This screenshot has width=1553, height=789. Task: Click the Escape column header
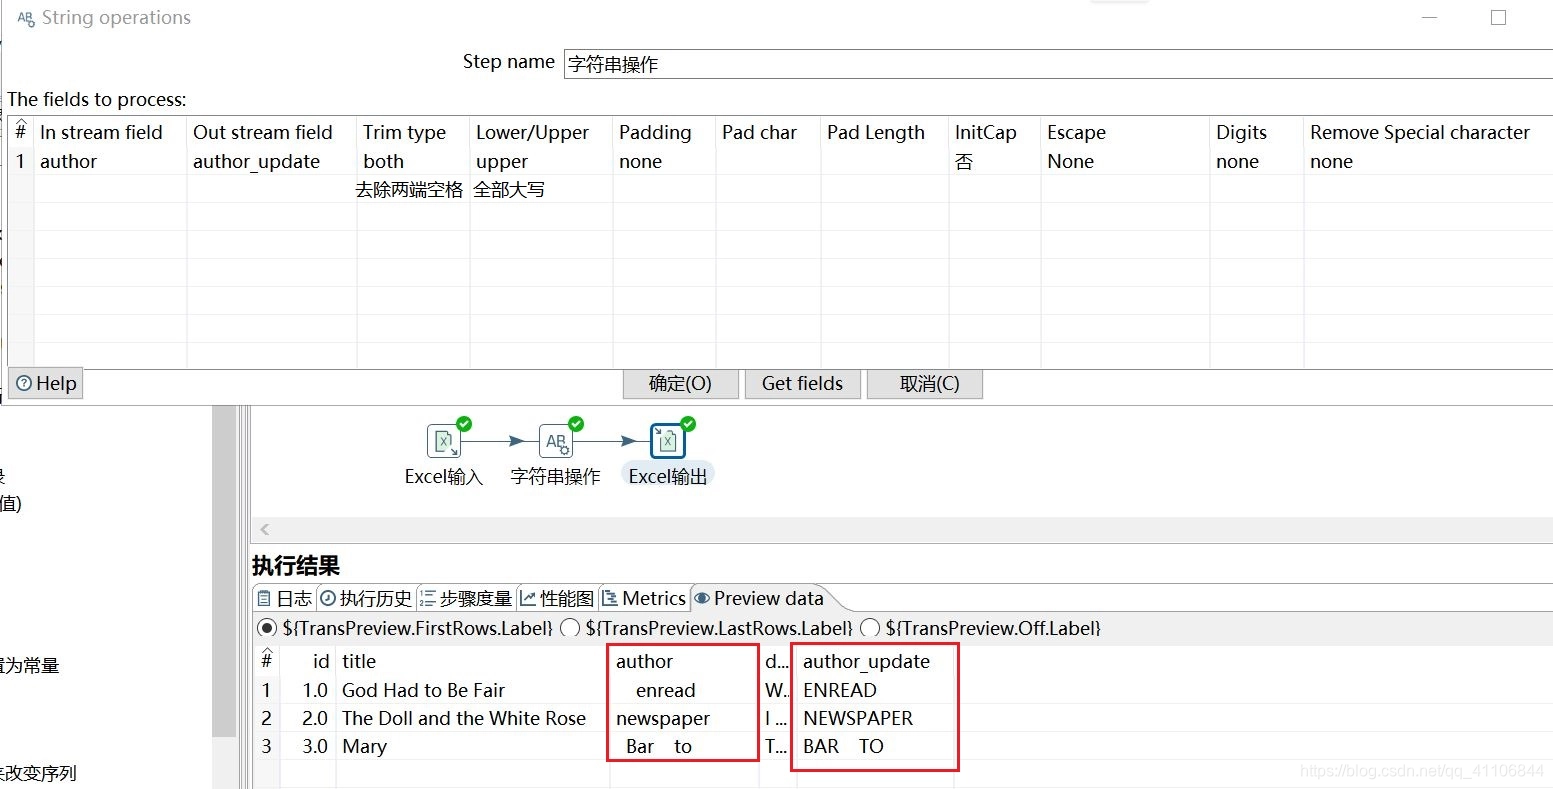coord(1125,132)
